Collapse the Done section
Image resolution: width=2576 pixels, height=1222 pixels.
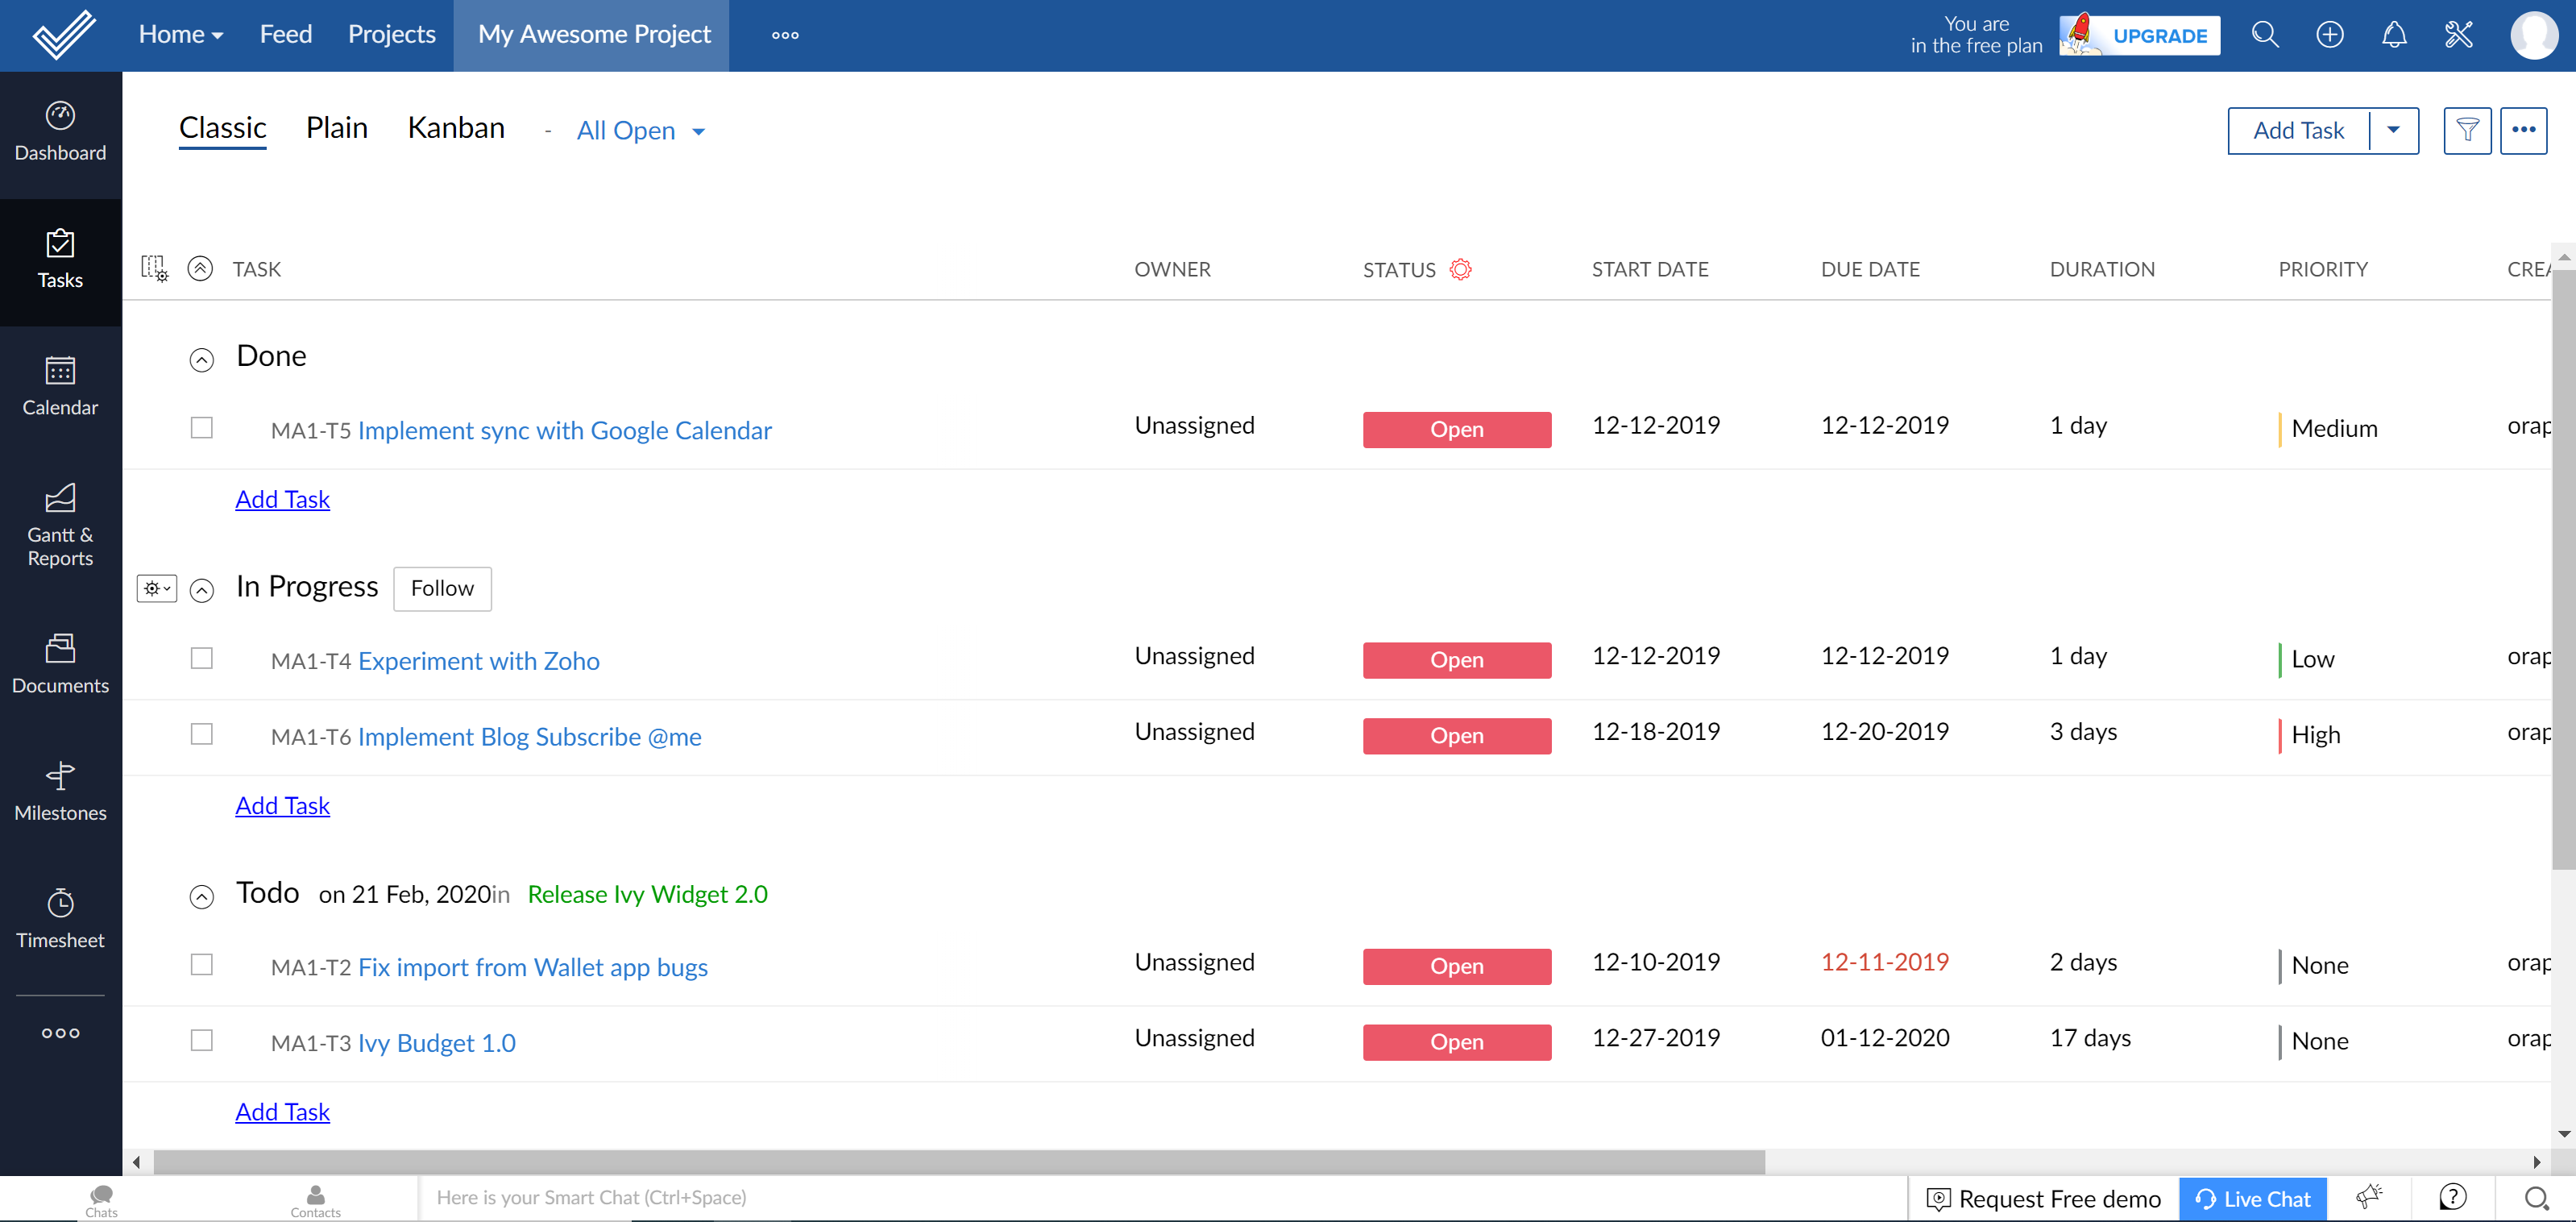pos(202,360)
